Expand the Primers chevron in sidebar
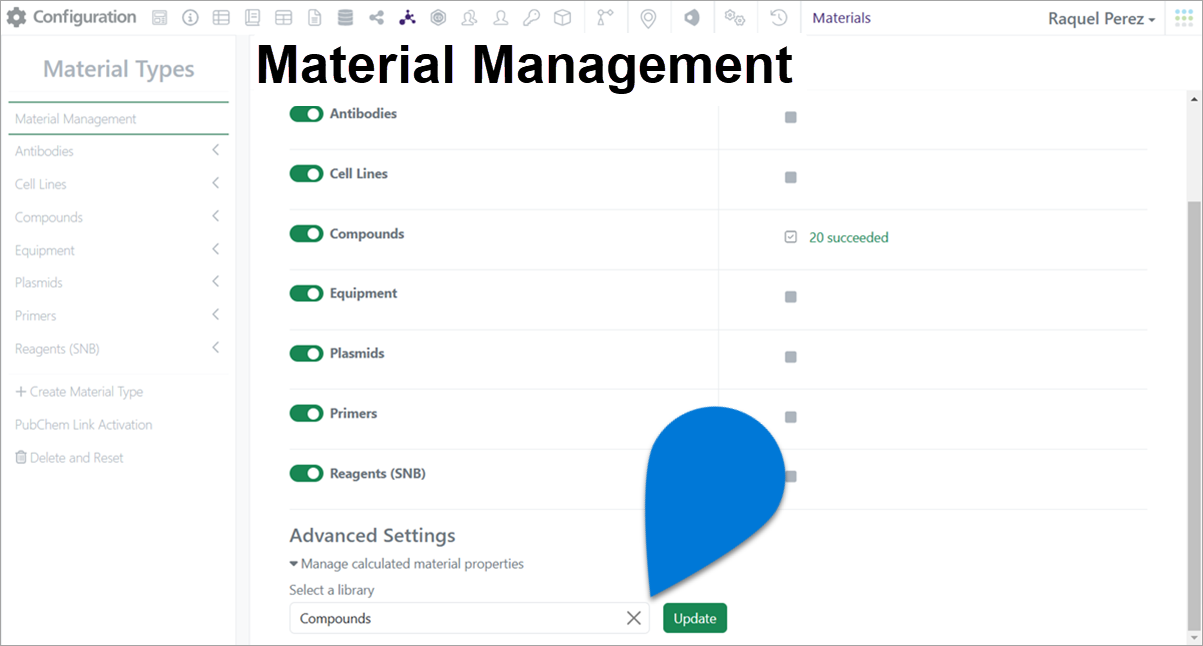 [216, 315]
